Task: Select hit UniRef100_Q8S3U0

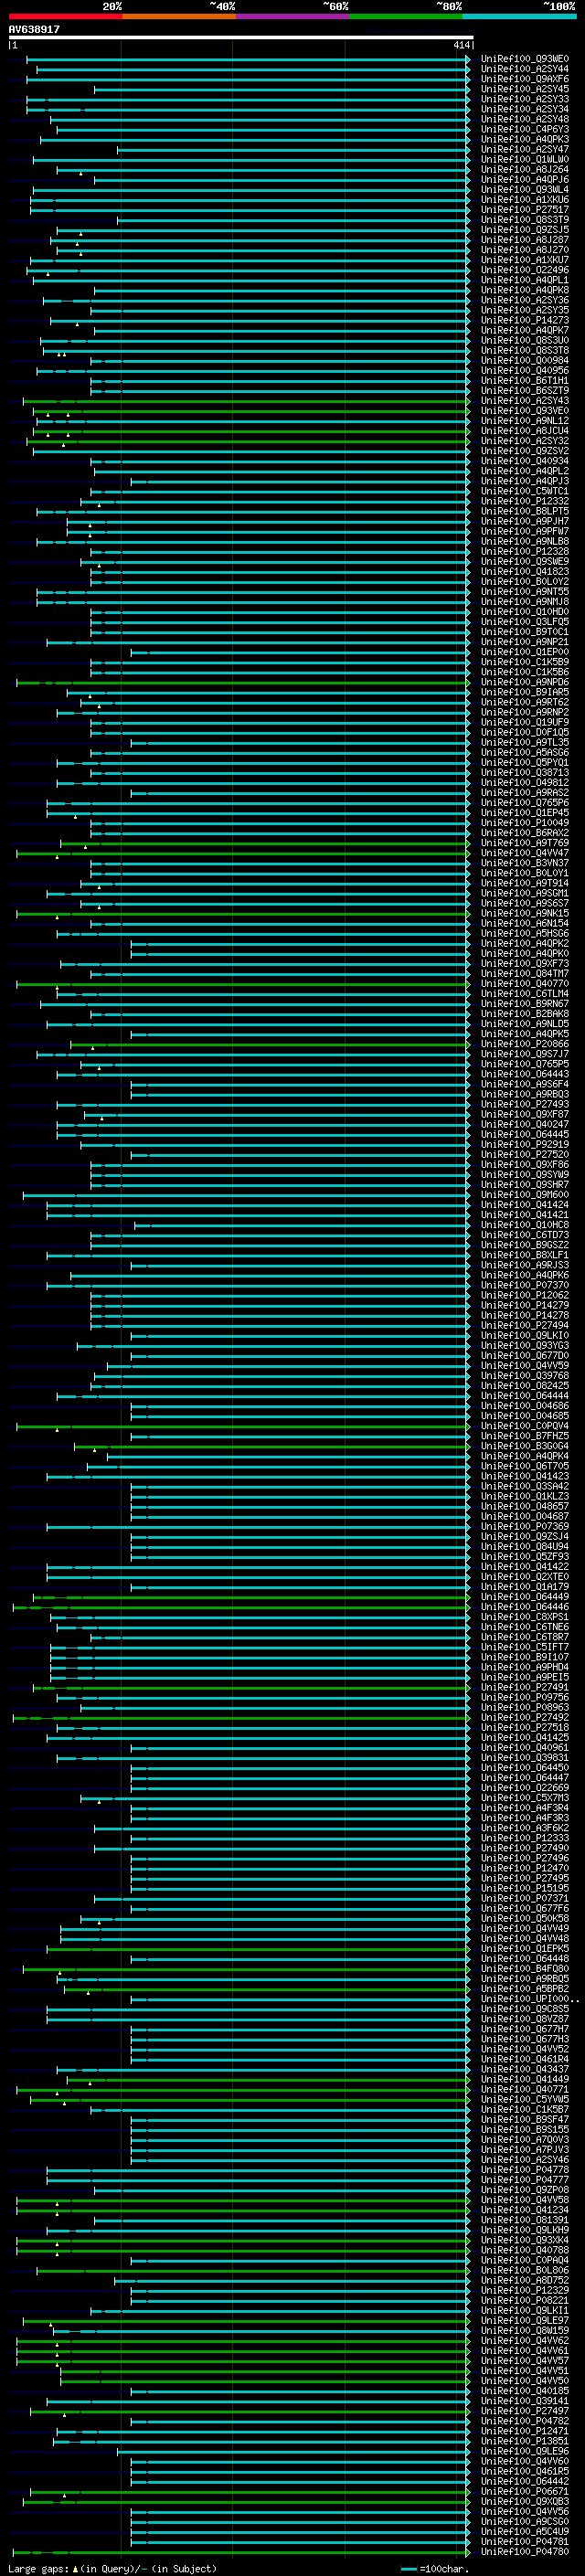Action: [x=524, y=340]
